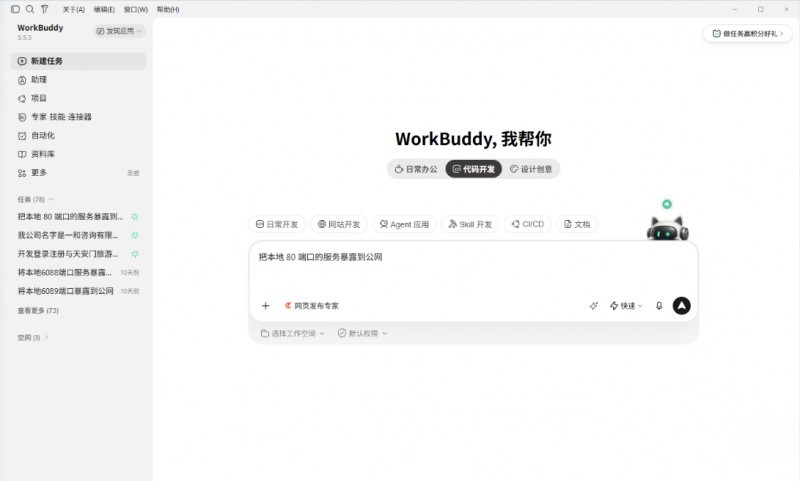Screen dimensions: 800x481
Task: Click 查看更多 (73) link
Action: pos(38,311)
